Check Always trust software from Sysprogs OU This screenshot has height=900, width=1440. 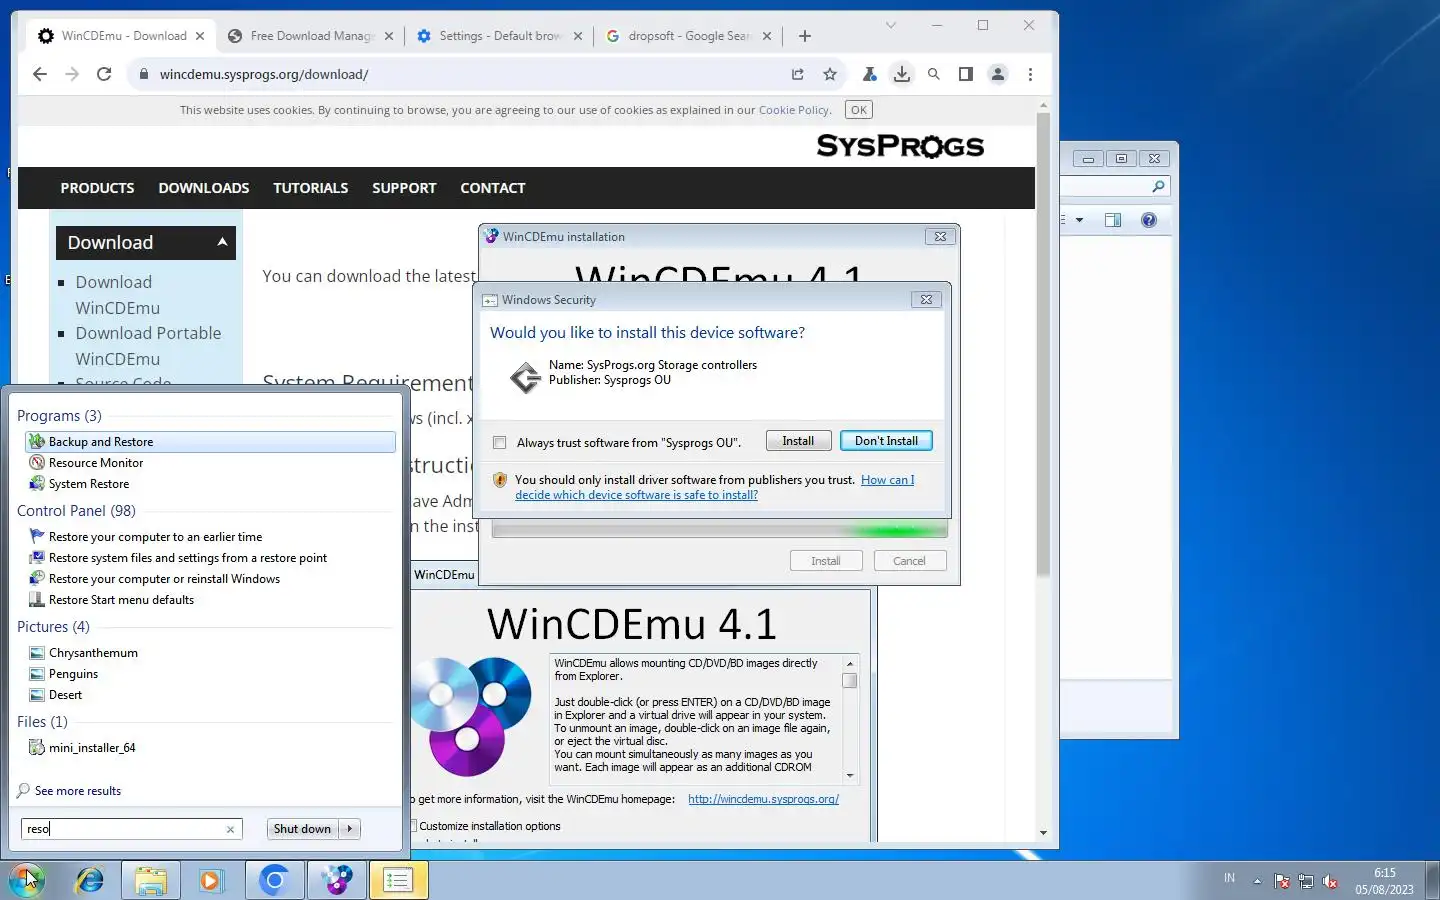coord(500,443)
